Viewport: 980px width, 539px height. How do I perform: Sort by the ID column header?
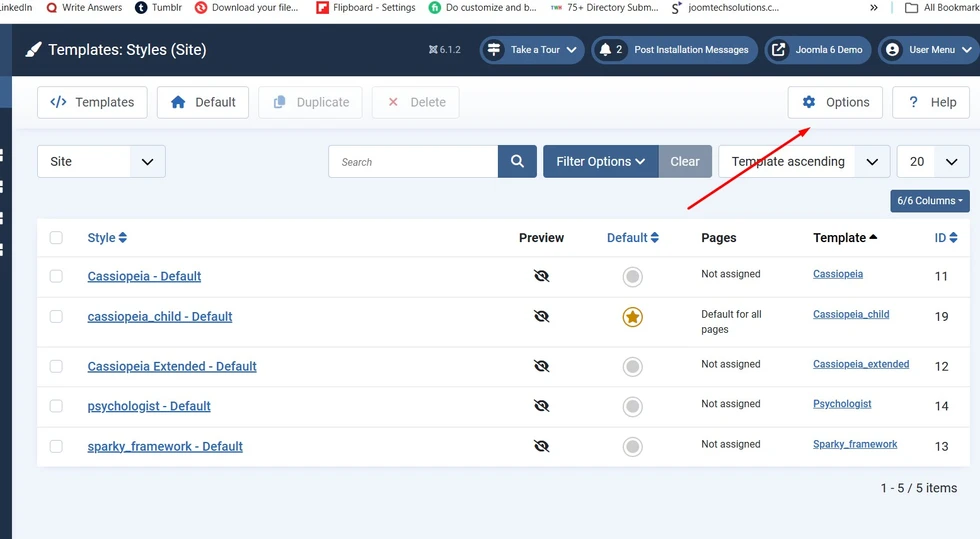click(x=946, y=238)
